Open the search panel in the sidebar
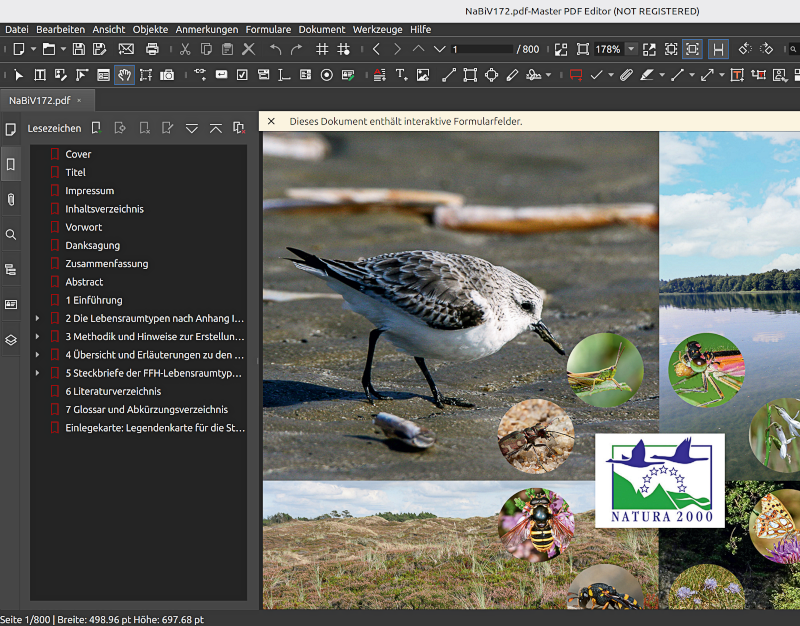The width and height of the screenshot is (800, 626). click(11, 234)
